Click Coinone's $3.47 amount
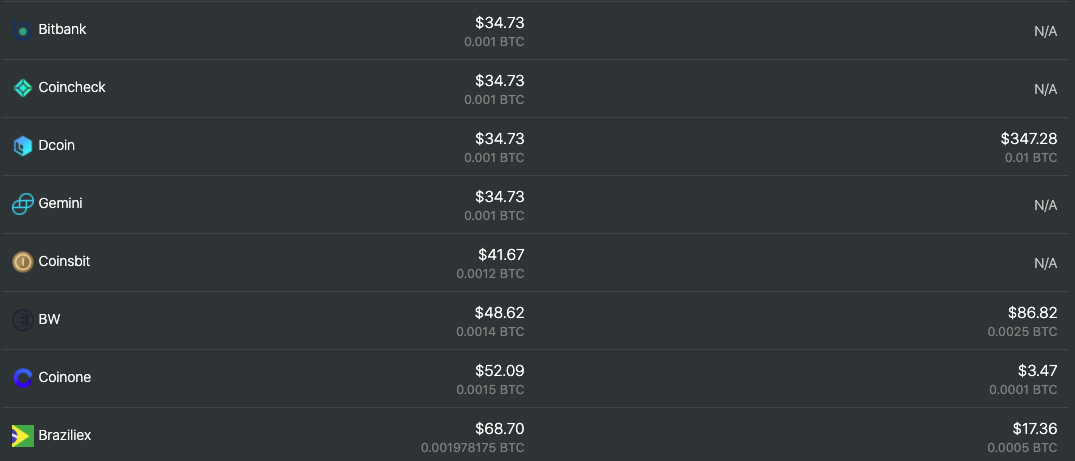 pyautogui.click(x=1036, y=371)
